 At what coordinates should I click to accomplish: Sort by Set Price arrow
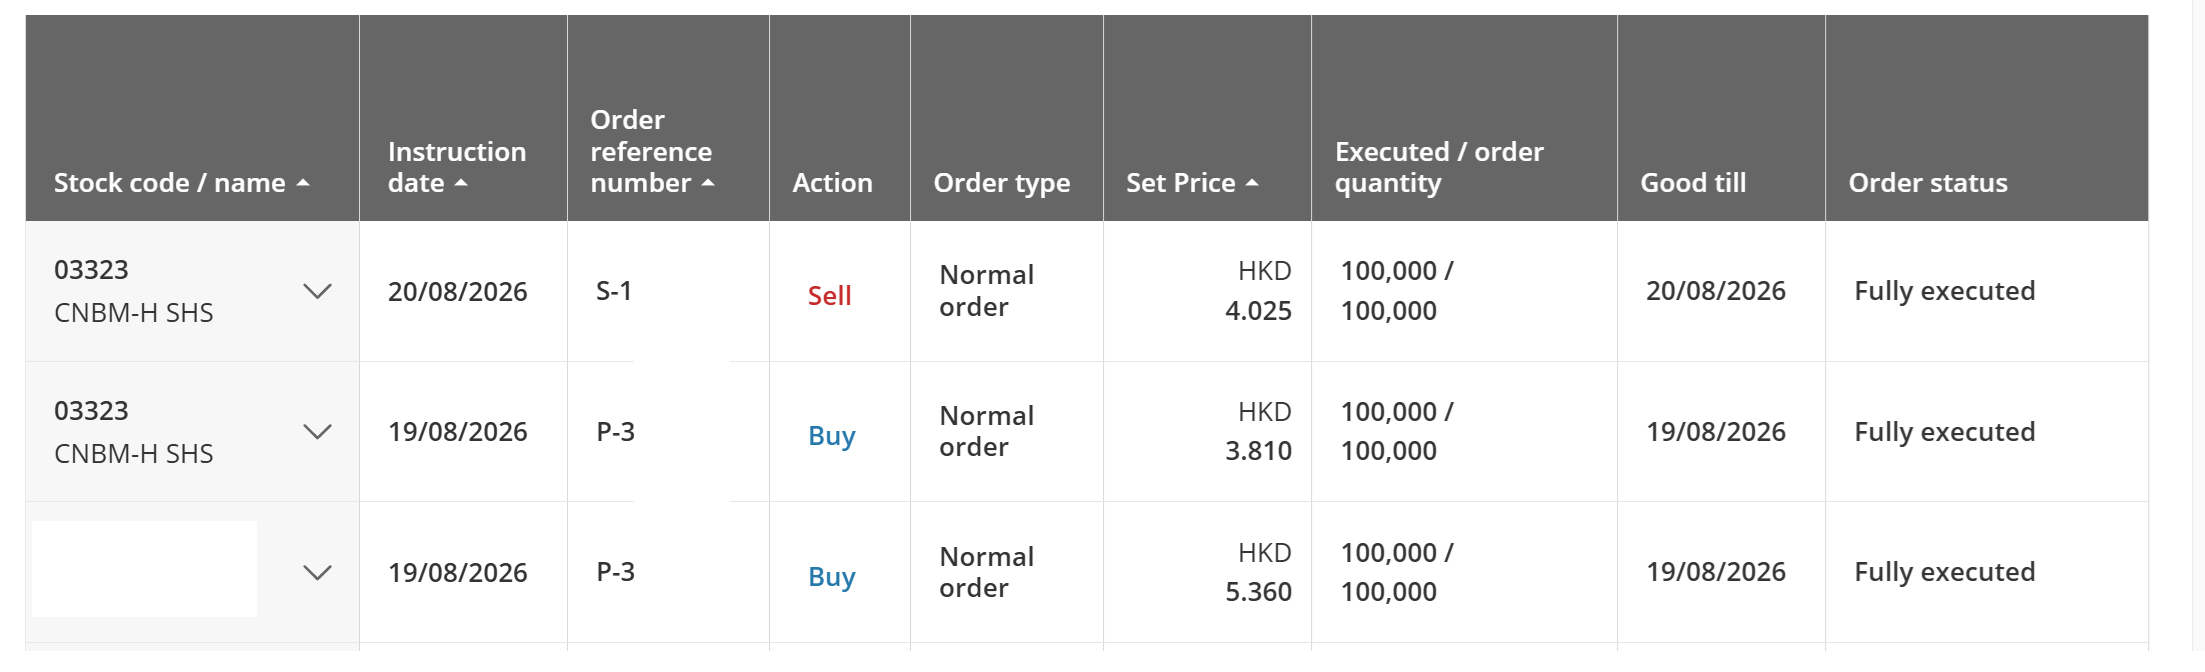[1252, 183]
